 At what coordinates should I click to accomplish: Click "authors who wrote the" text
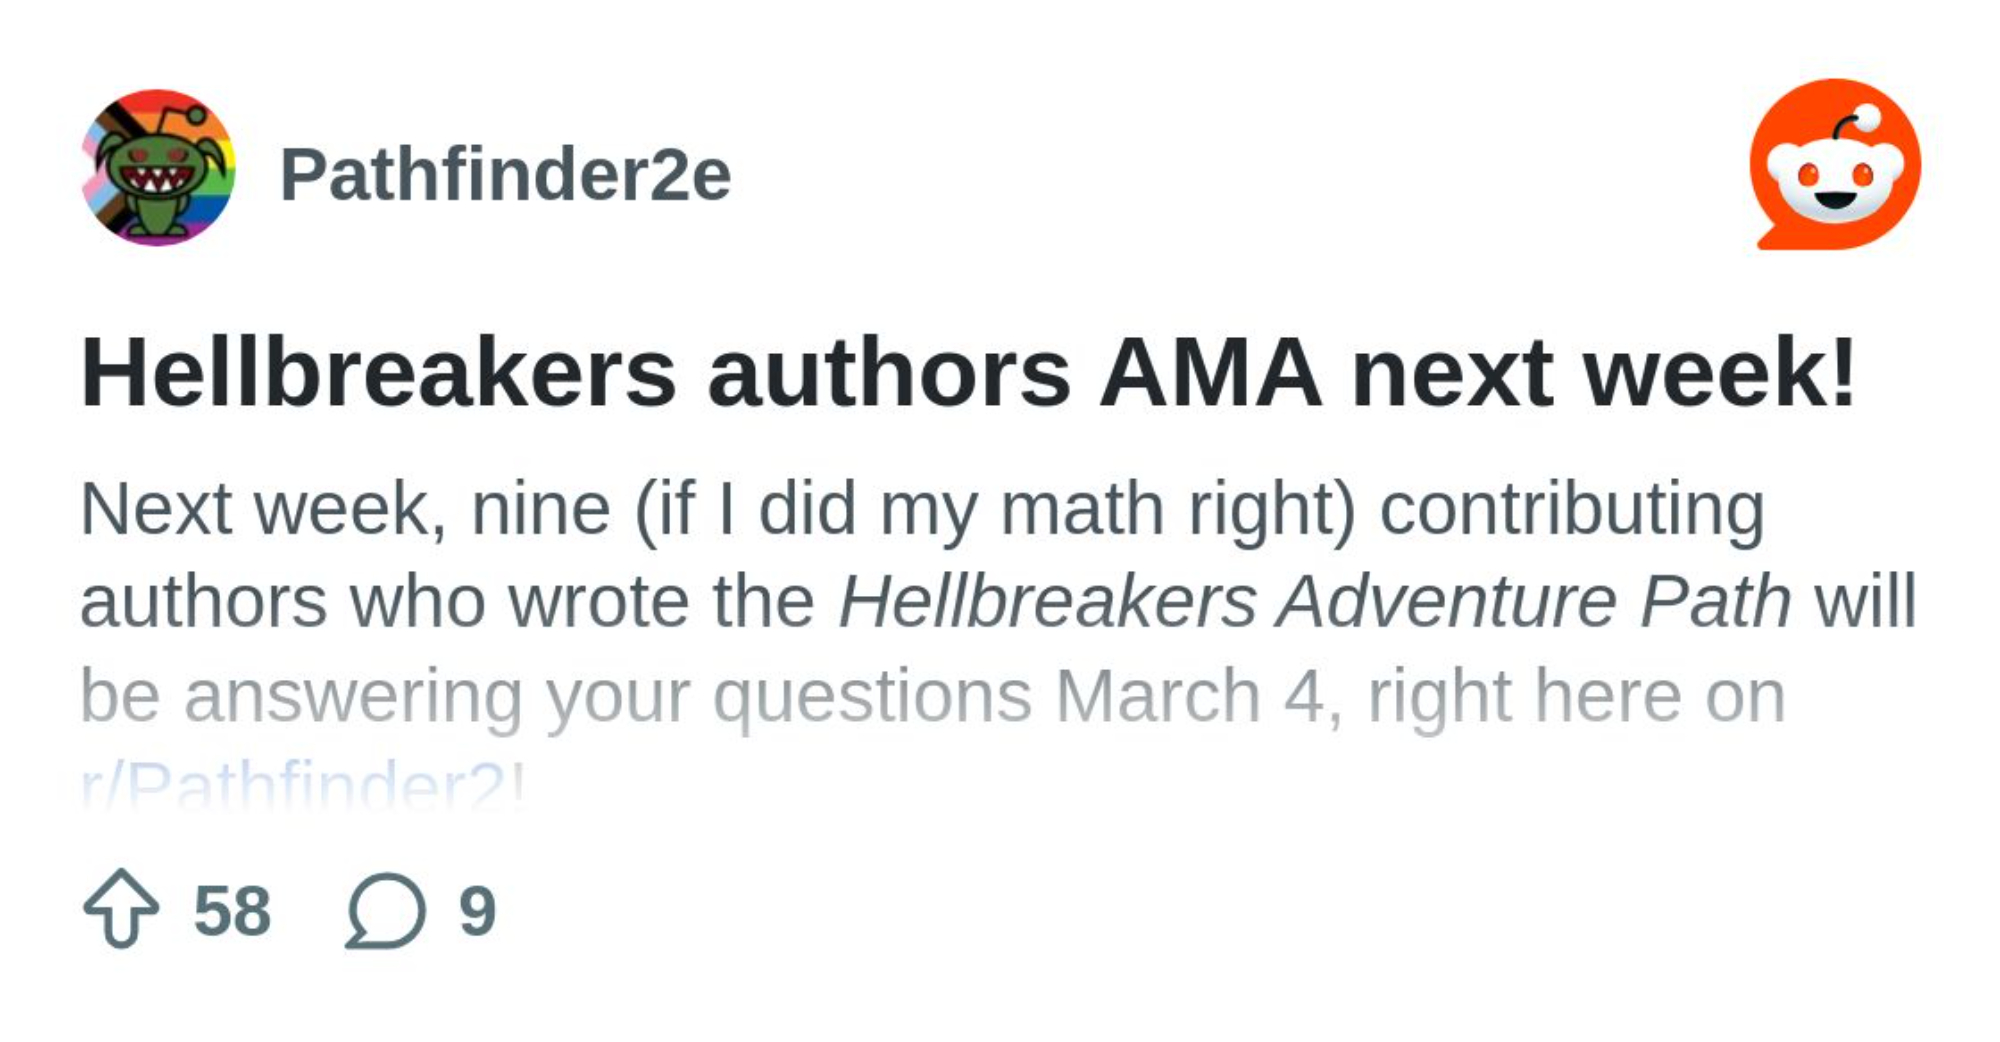click(447, 602)
